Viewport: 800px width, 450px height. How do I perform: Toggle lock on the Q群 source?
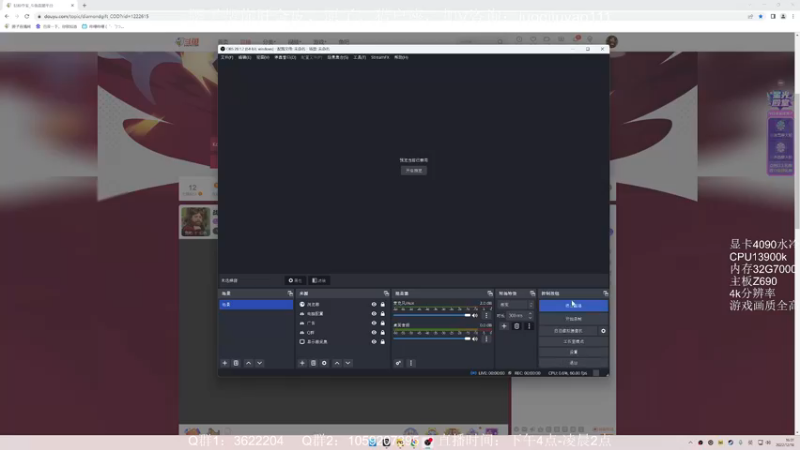click(383, 333)
